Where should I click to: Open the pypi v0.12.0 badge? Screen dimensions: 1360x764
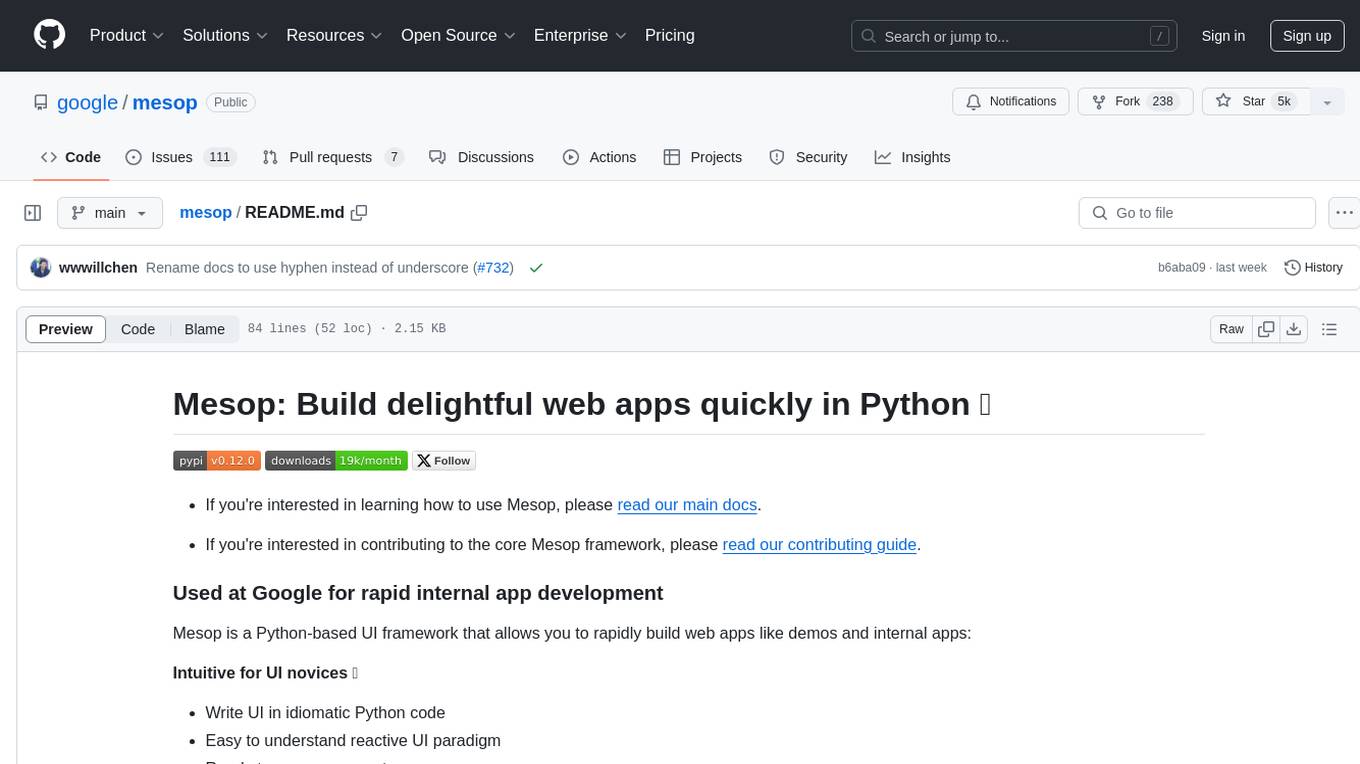point(217,461)
